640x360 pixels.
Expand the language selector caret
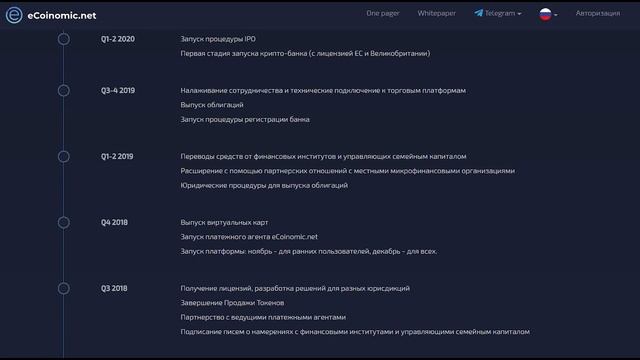click(556, 15)
